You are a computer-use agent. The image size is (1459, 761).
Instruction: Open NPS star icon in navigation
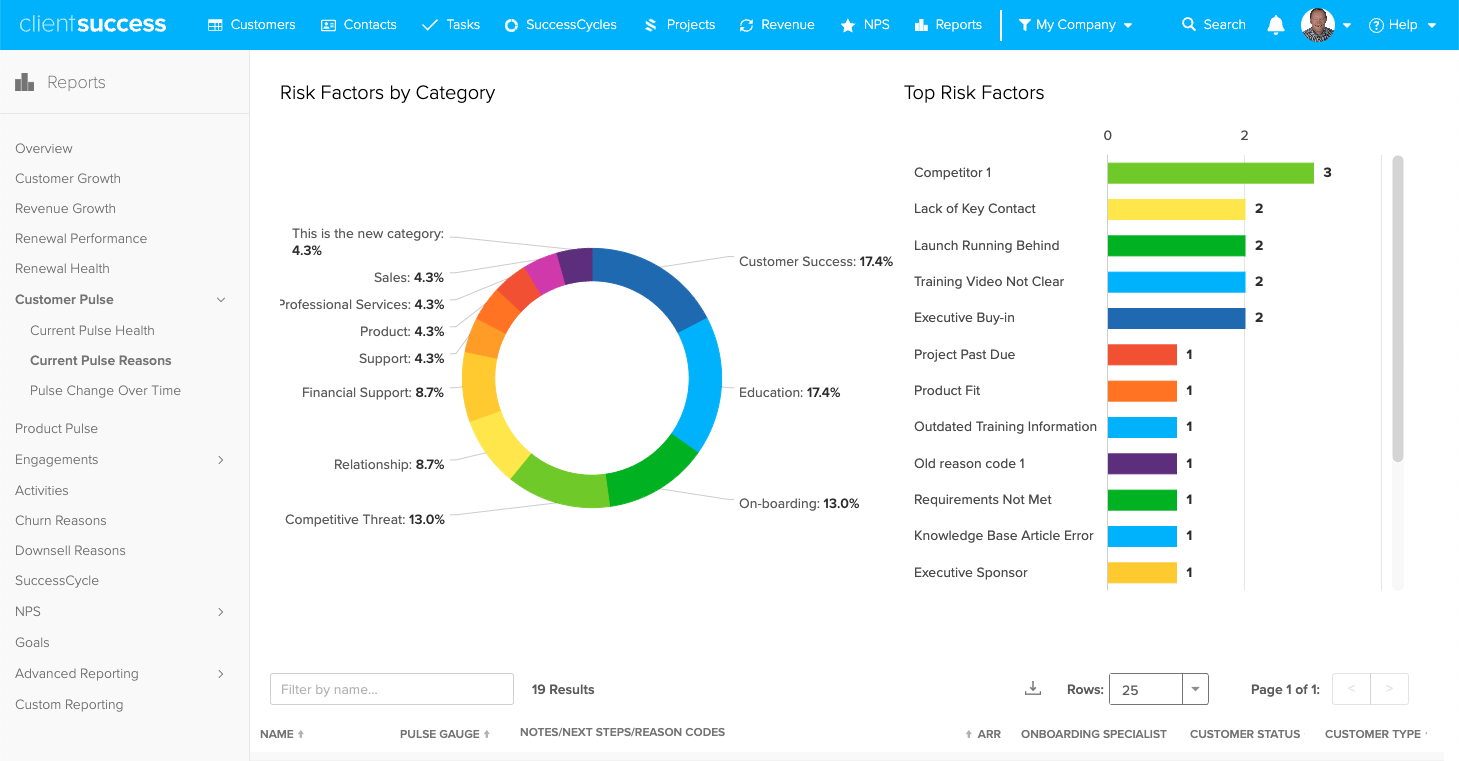pyautogui.click(x=848, y=25)
